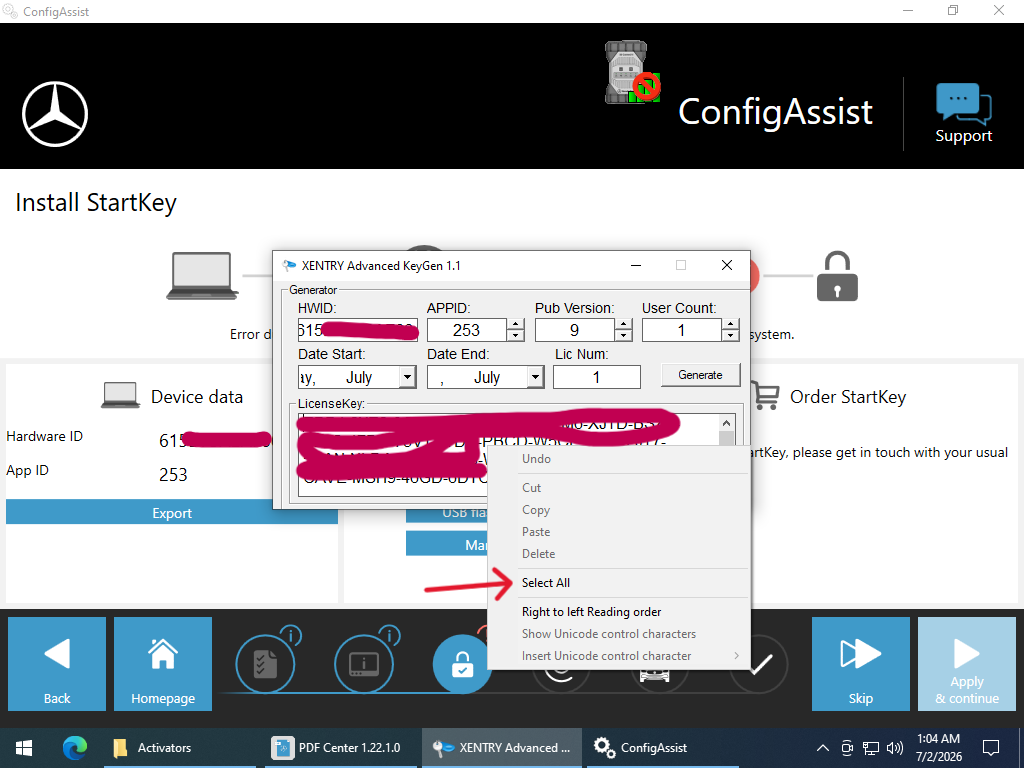Open the Date End dropdown

536,377
